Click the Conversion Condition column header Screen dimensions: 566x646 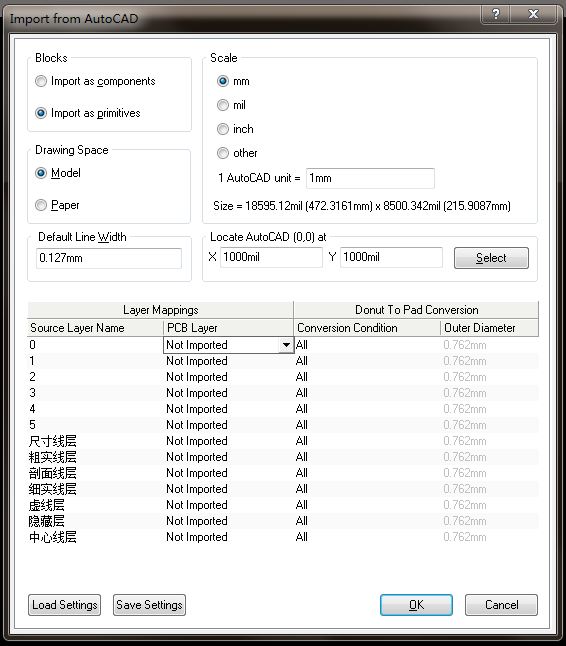click(x=367, y=328)
